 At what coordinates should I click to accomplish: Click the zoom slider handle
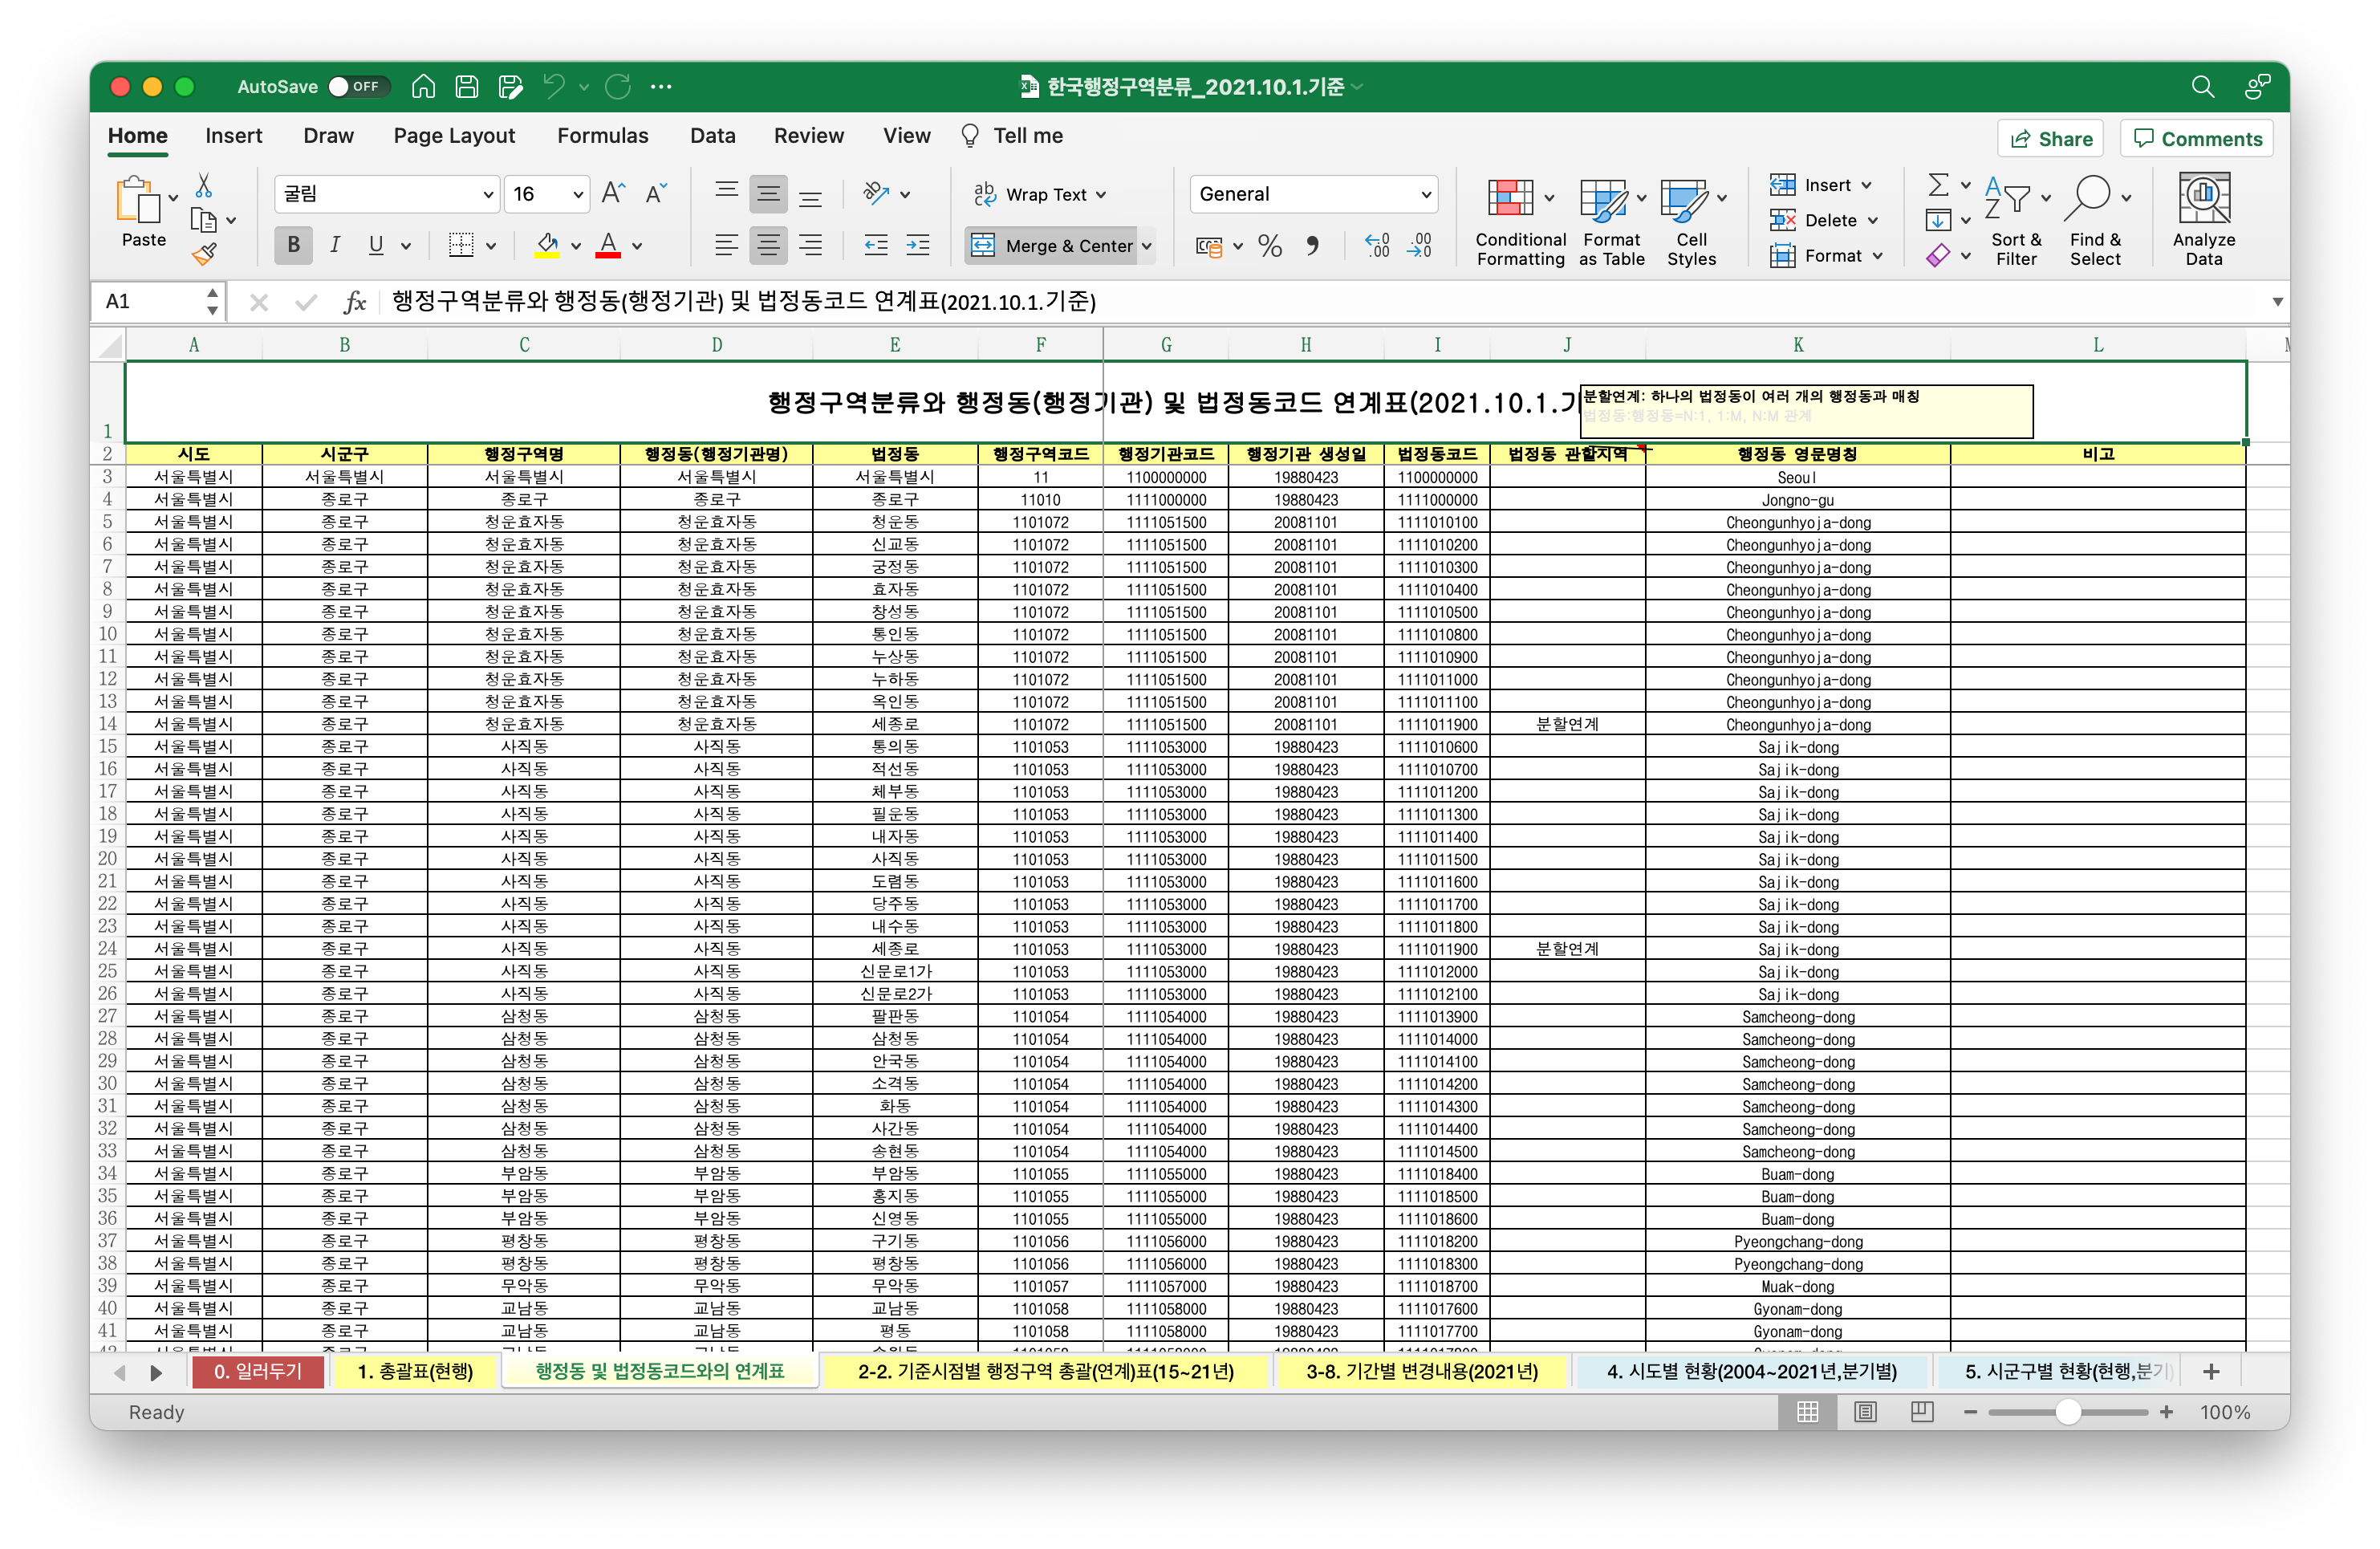pos(2068,1412)
